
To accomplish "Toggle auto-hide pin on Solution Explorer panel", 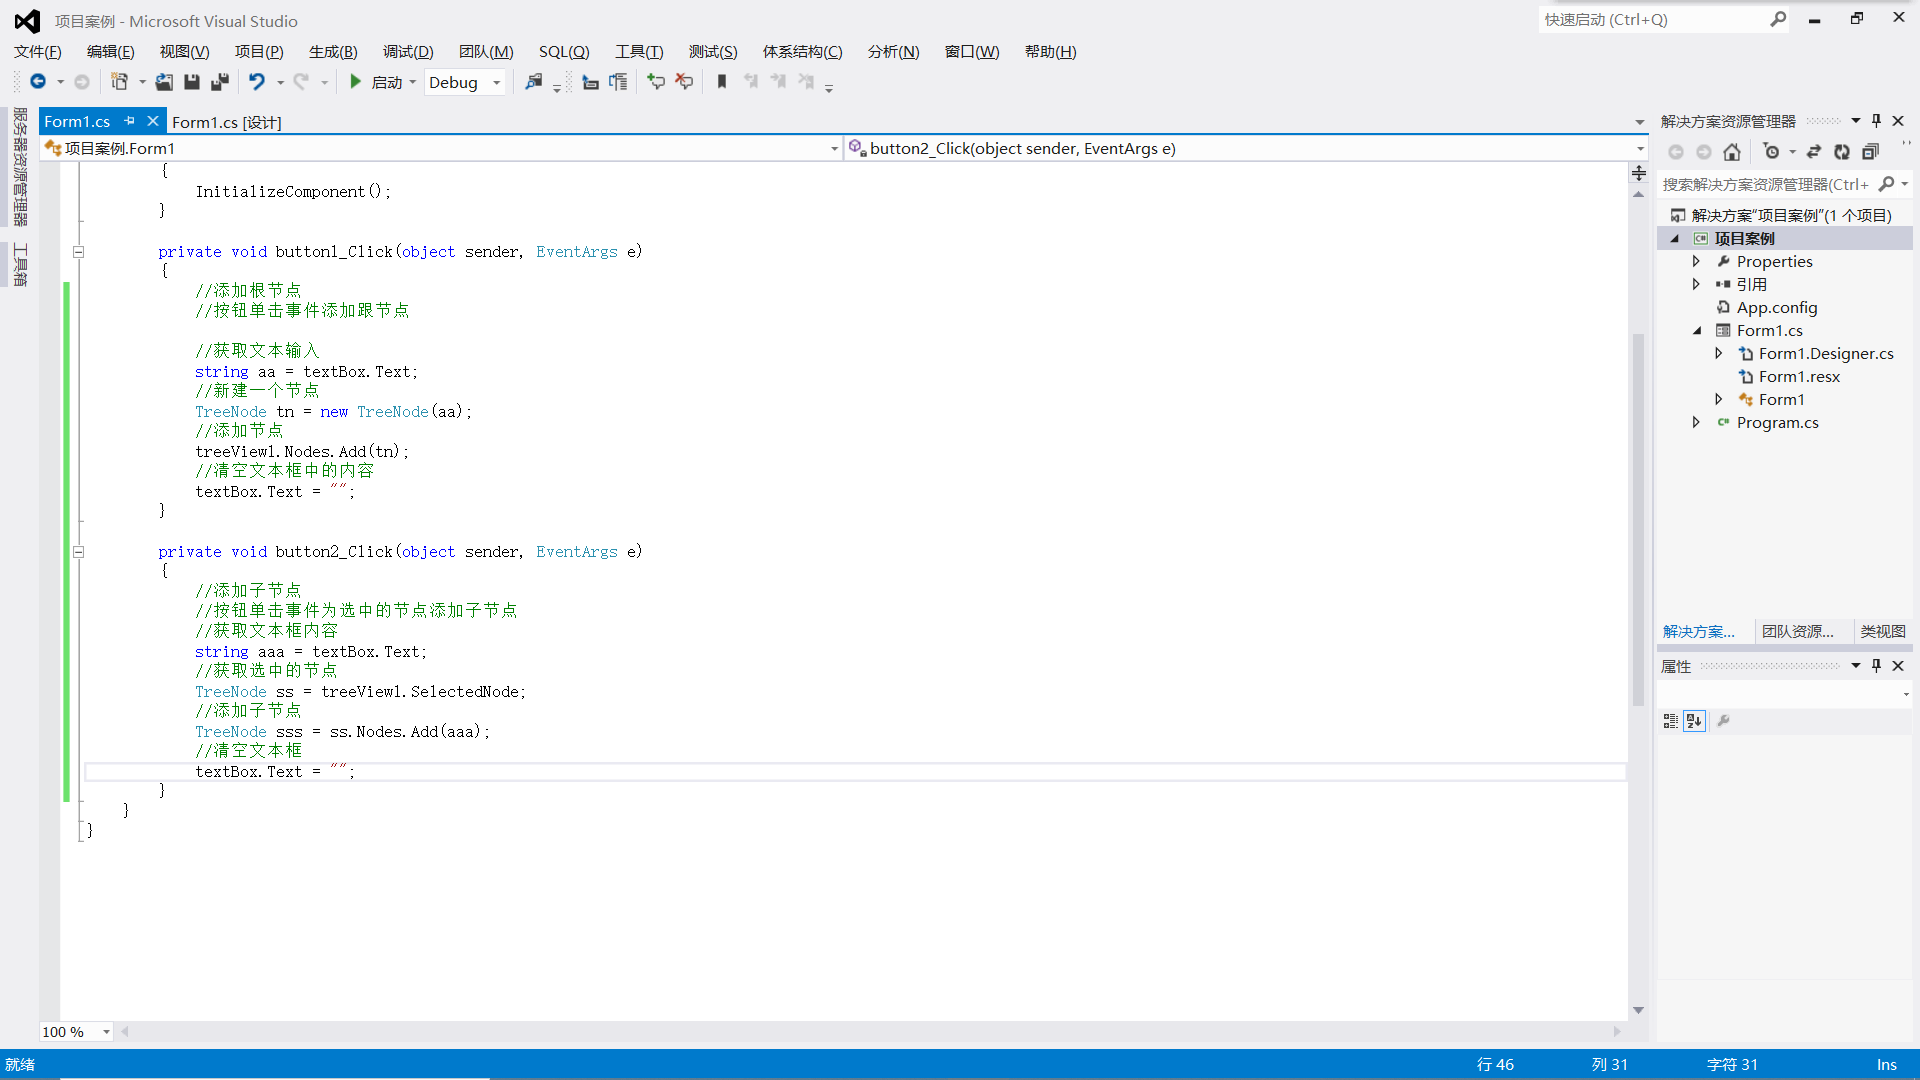I will coord(1876,121).
